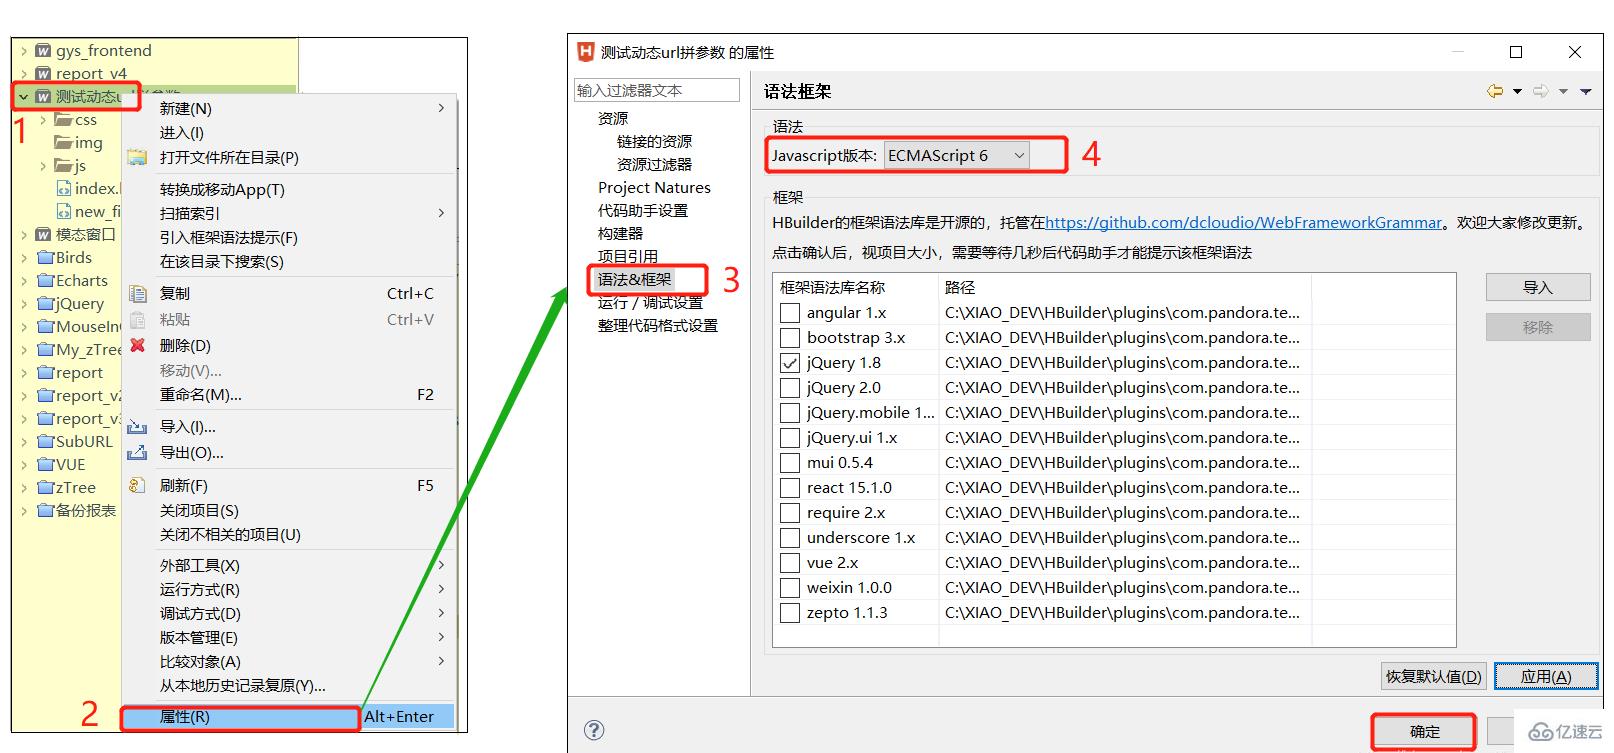Open the WebFrameworkGrammar github link
Image resolution: width=1614 pixels, height=753 pixels.
click(1243, 223)
